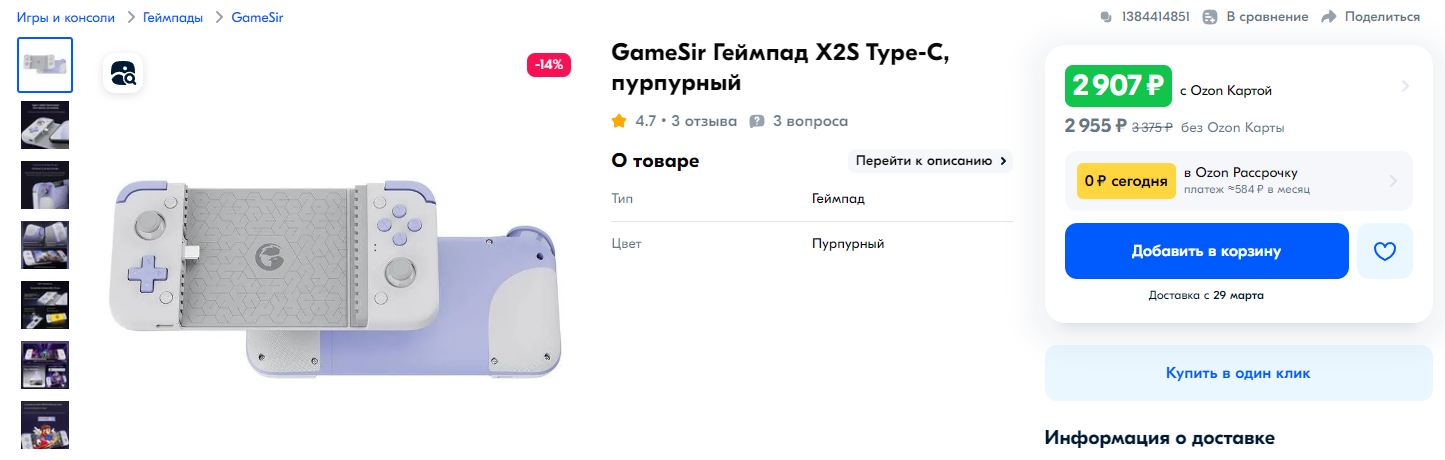Select the second product thumbnail
The width and height of the screenshot is (1445, 460).
tap(45, 125)
